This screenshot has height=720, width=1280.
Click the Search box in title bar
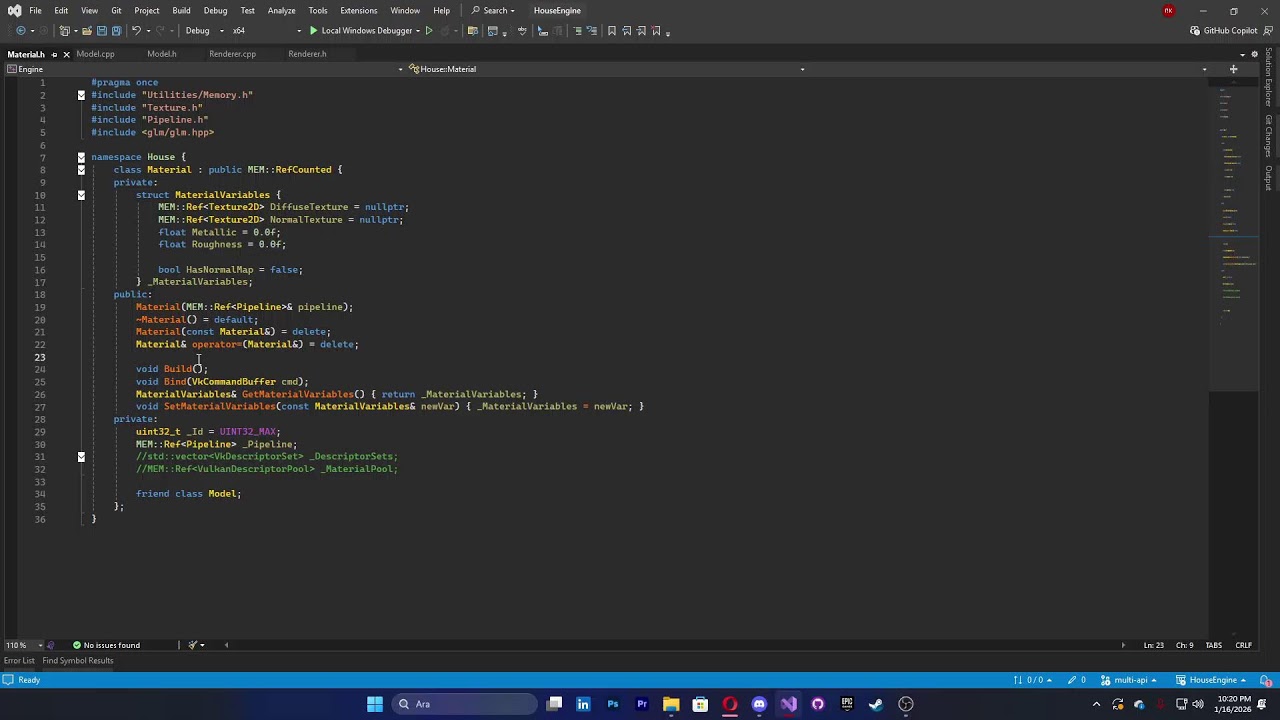coord(493,11)
